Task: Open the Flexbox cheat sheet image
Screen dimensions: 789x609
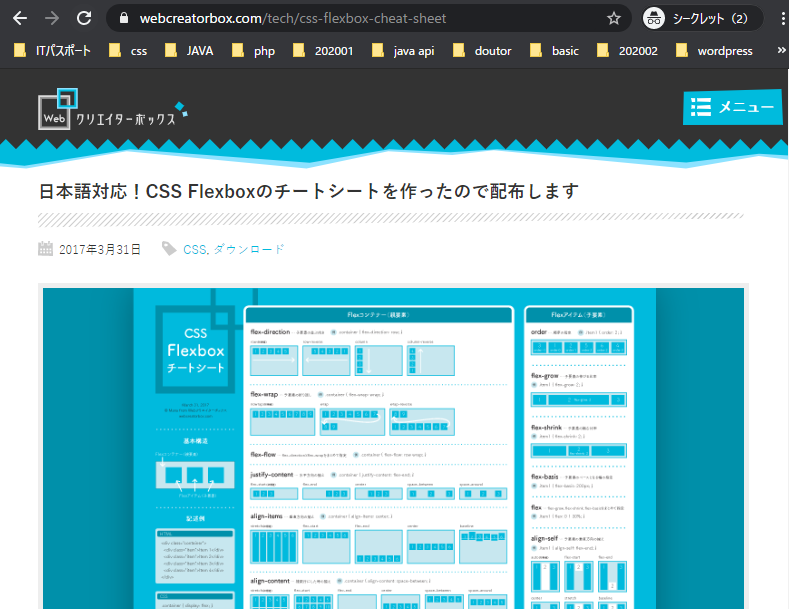Action: point(393,448)
